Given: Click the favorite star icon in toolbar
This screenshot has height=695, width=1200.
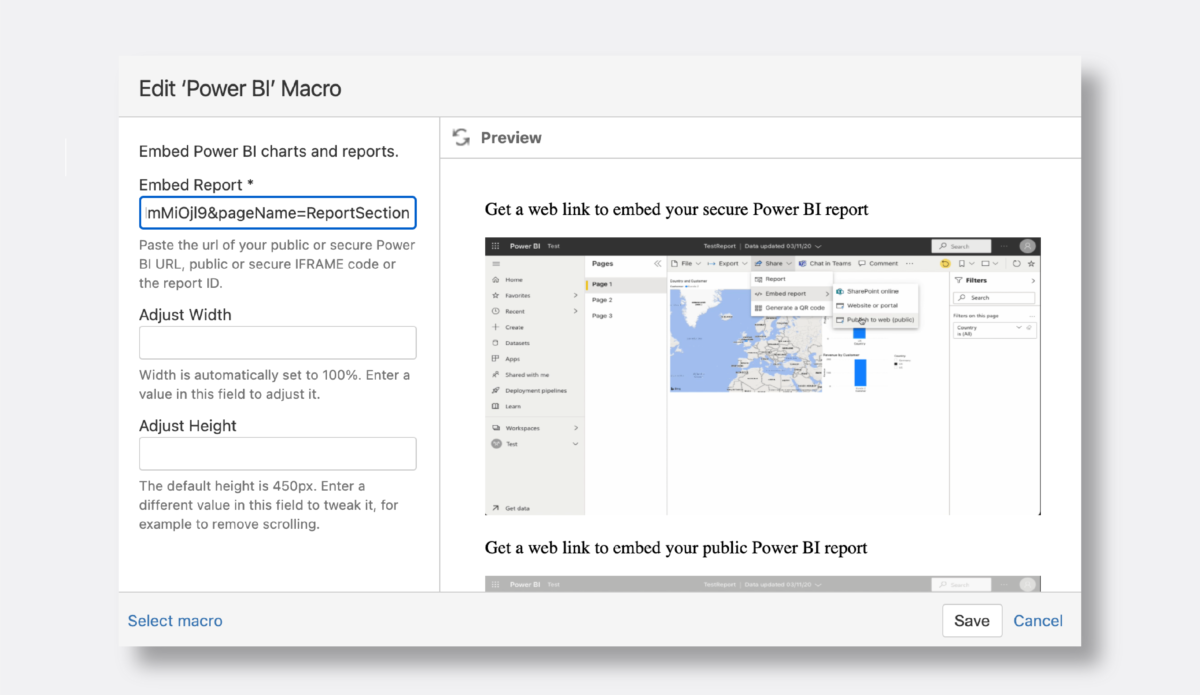Looking at the screenshot, I should click(x=1031, y=264).
